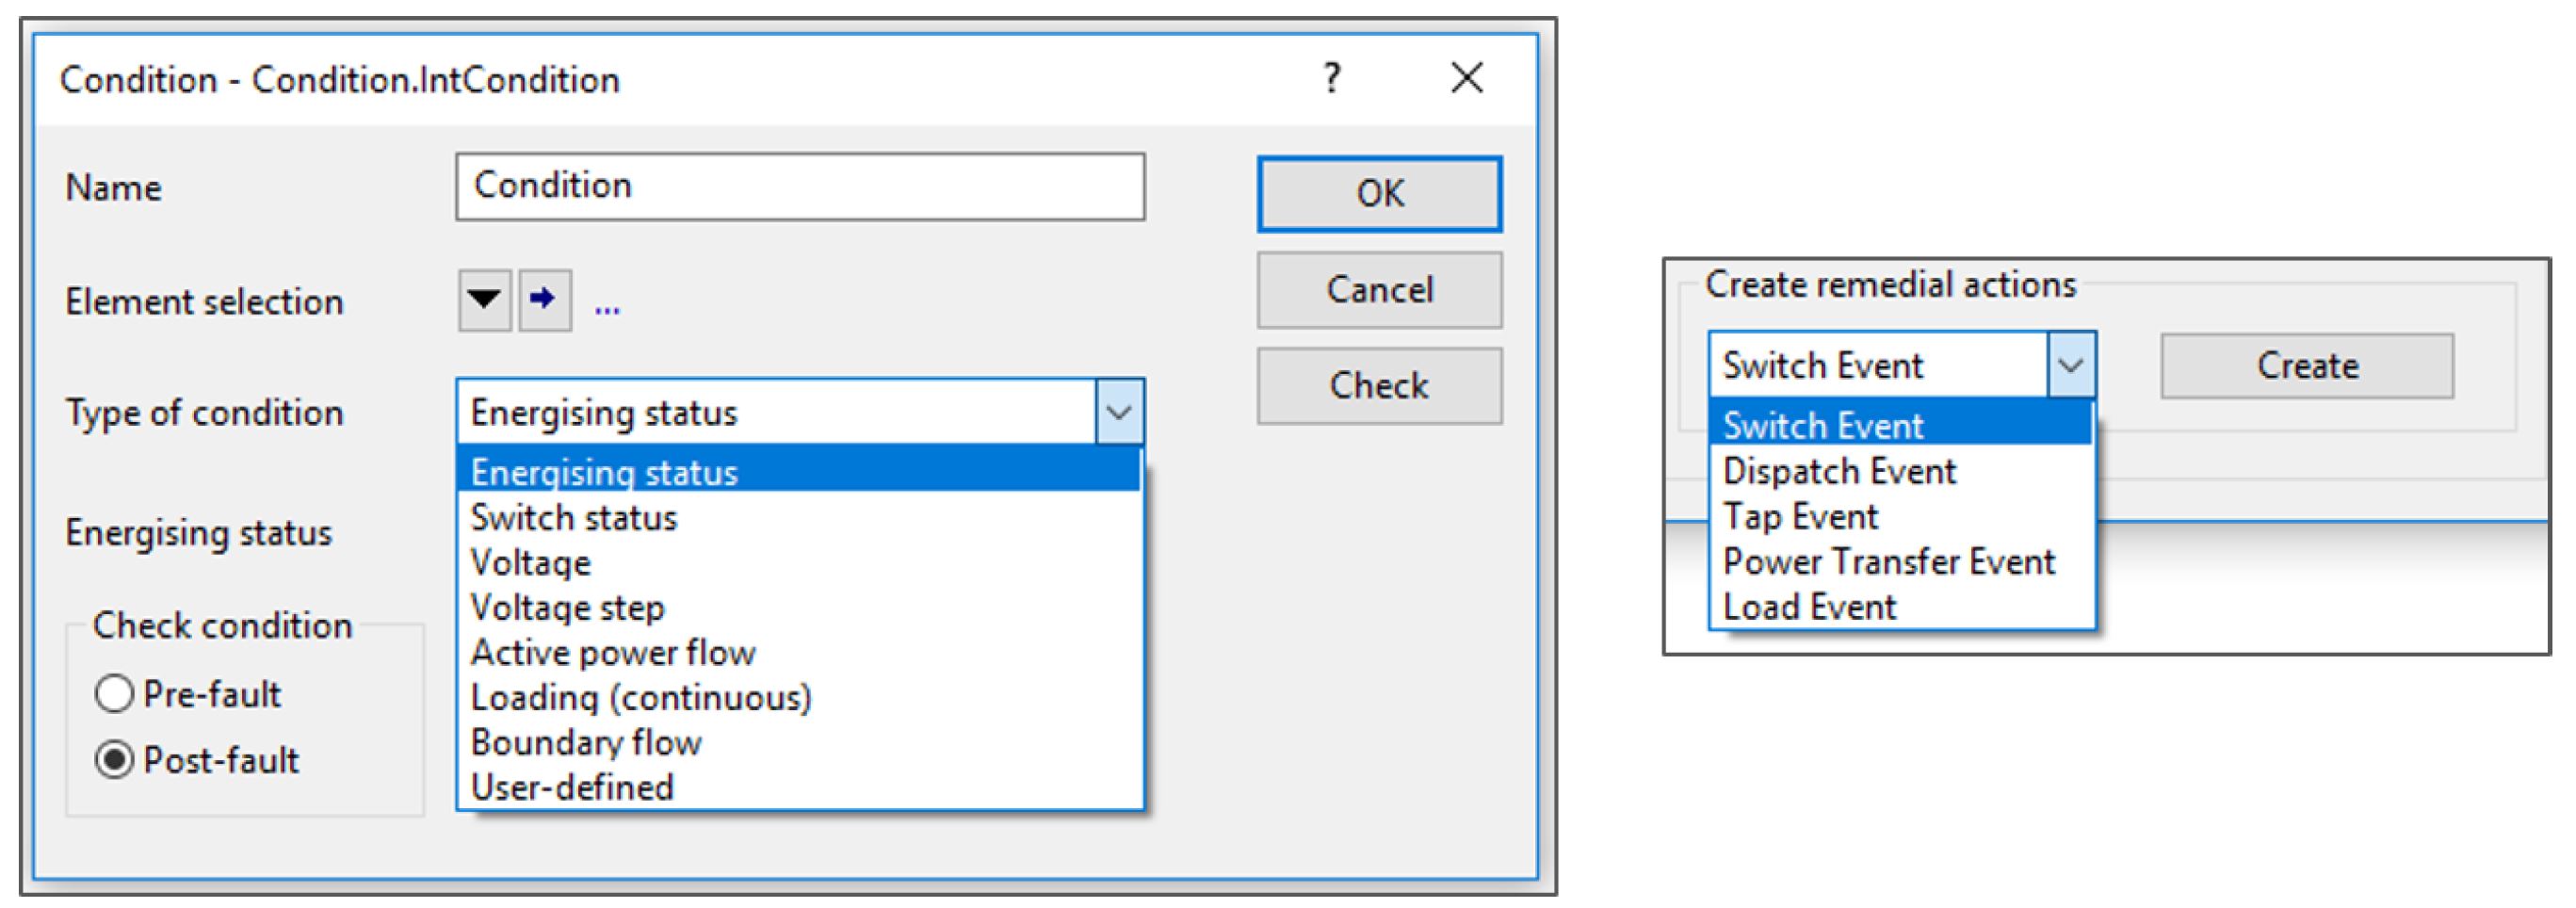2576x908 pixels.
Task: Choose Voltage step in the condition list
Action: coord(568,608)
